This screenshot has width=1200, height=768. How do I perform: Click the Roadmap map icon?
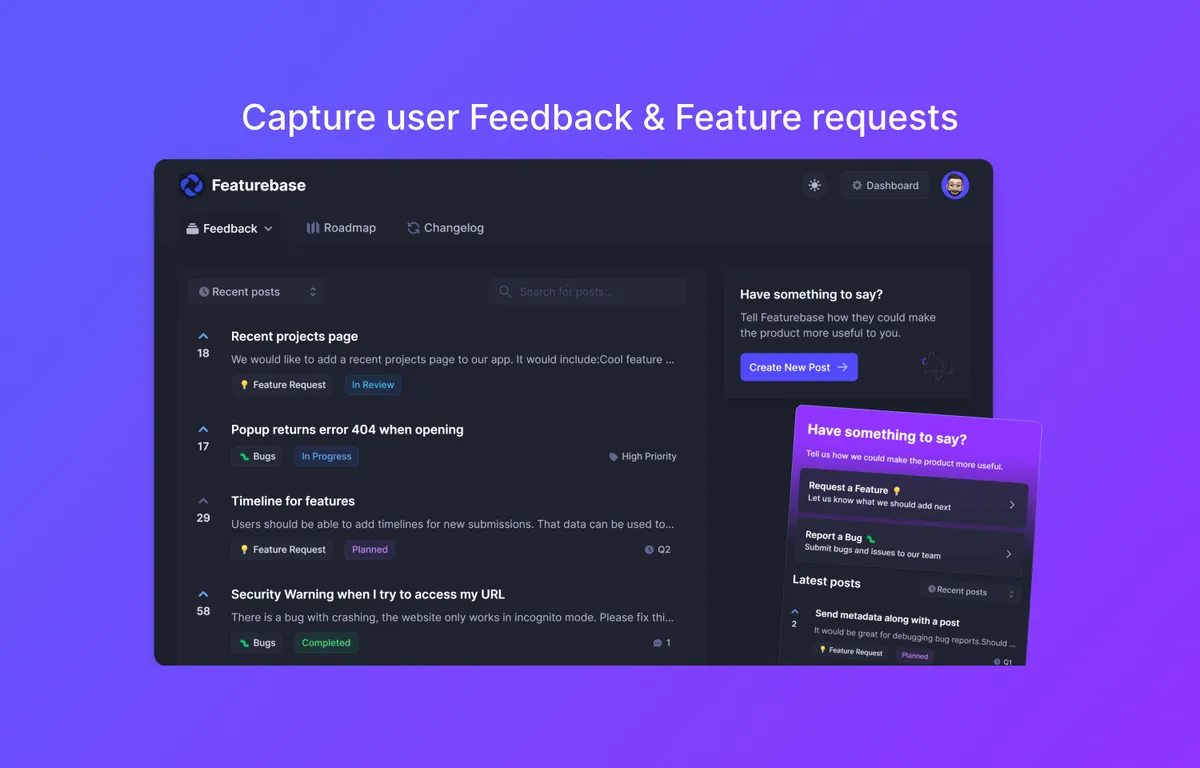pyautogui.click(x=313, y=228)
